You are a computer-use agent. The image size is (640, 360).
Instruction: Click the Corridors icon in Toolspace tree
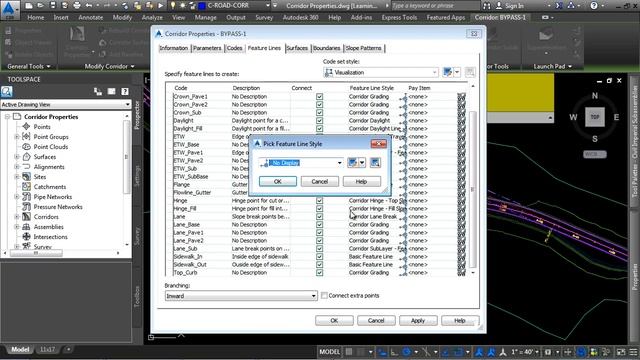pos(26,217)
